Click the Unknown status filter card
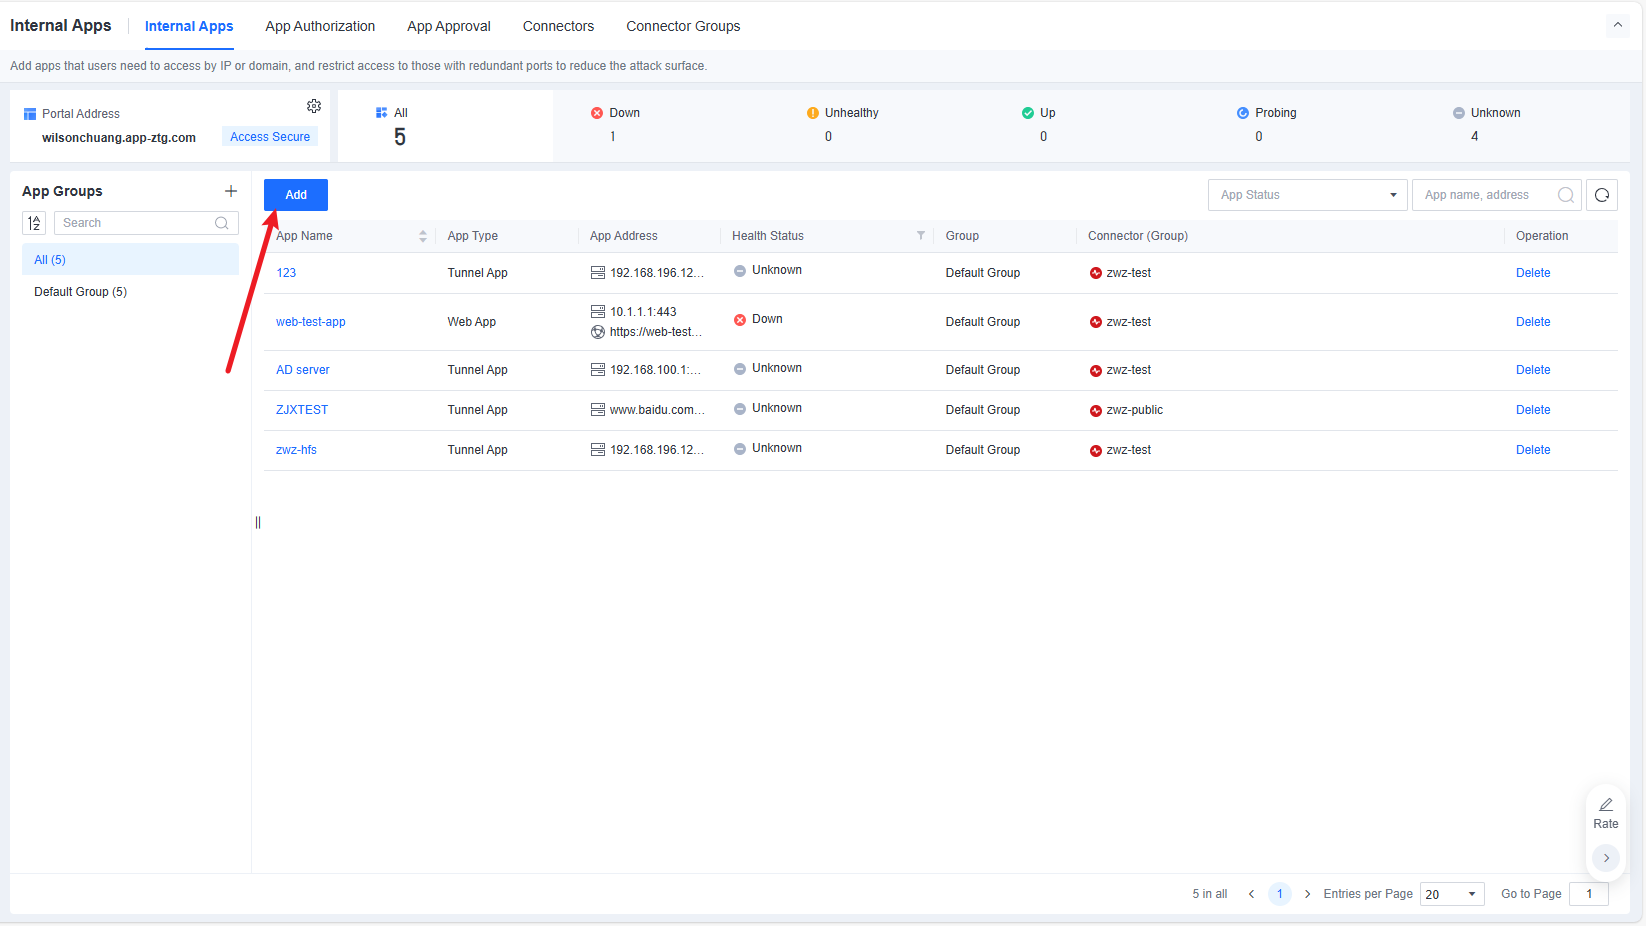The width and height of the screenshot is (1646, 926). point(1522,125)
